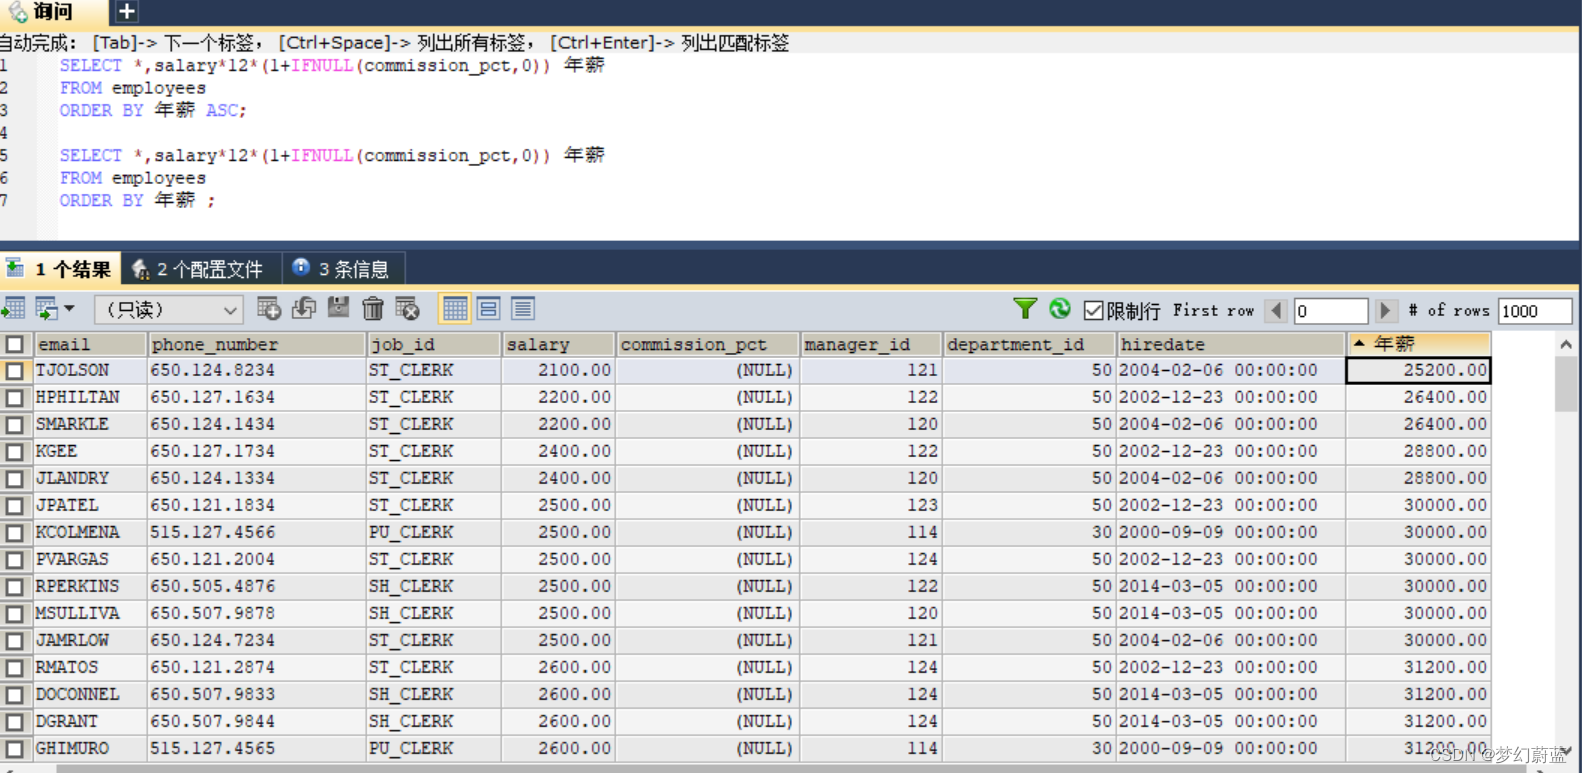Check the JLANDRY row checkbox
Viewport: 1582px width, 773px height.
click(15, 479)
